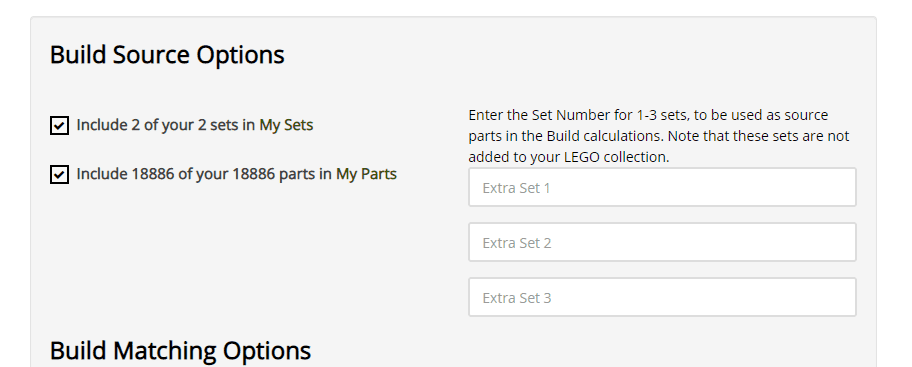The image size is (912, 367).
Task: Click the checkmark icon beside My Parts
Action: 59,174
